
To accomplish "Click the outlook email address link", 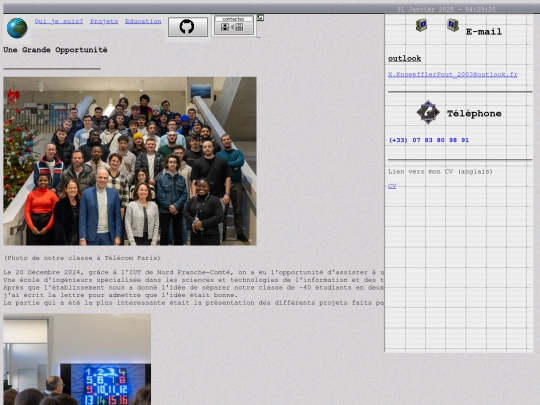I will click(453, 74).
